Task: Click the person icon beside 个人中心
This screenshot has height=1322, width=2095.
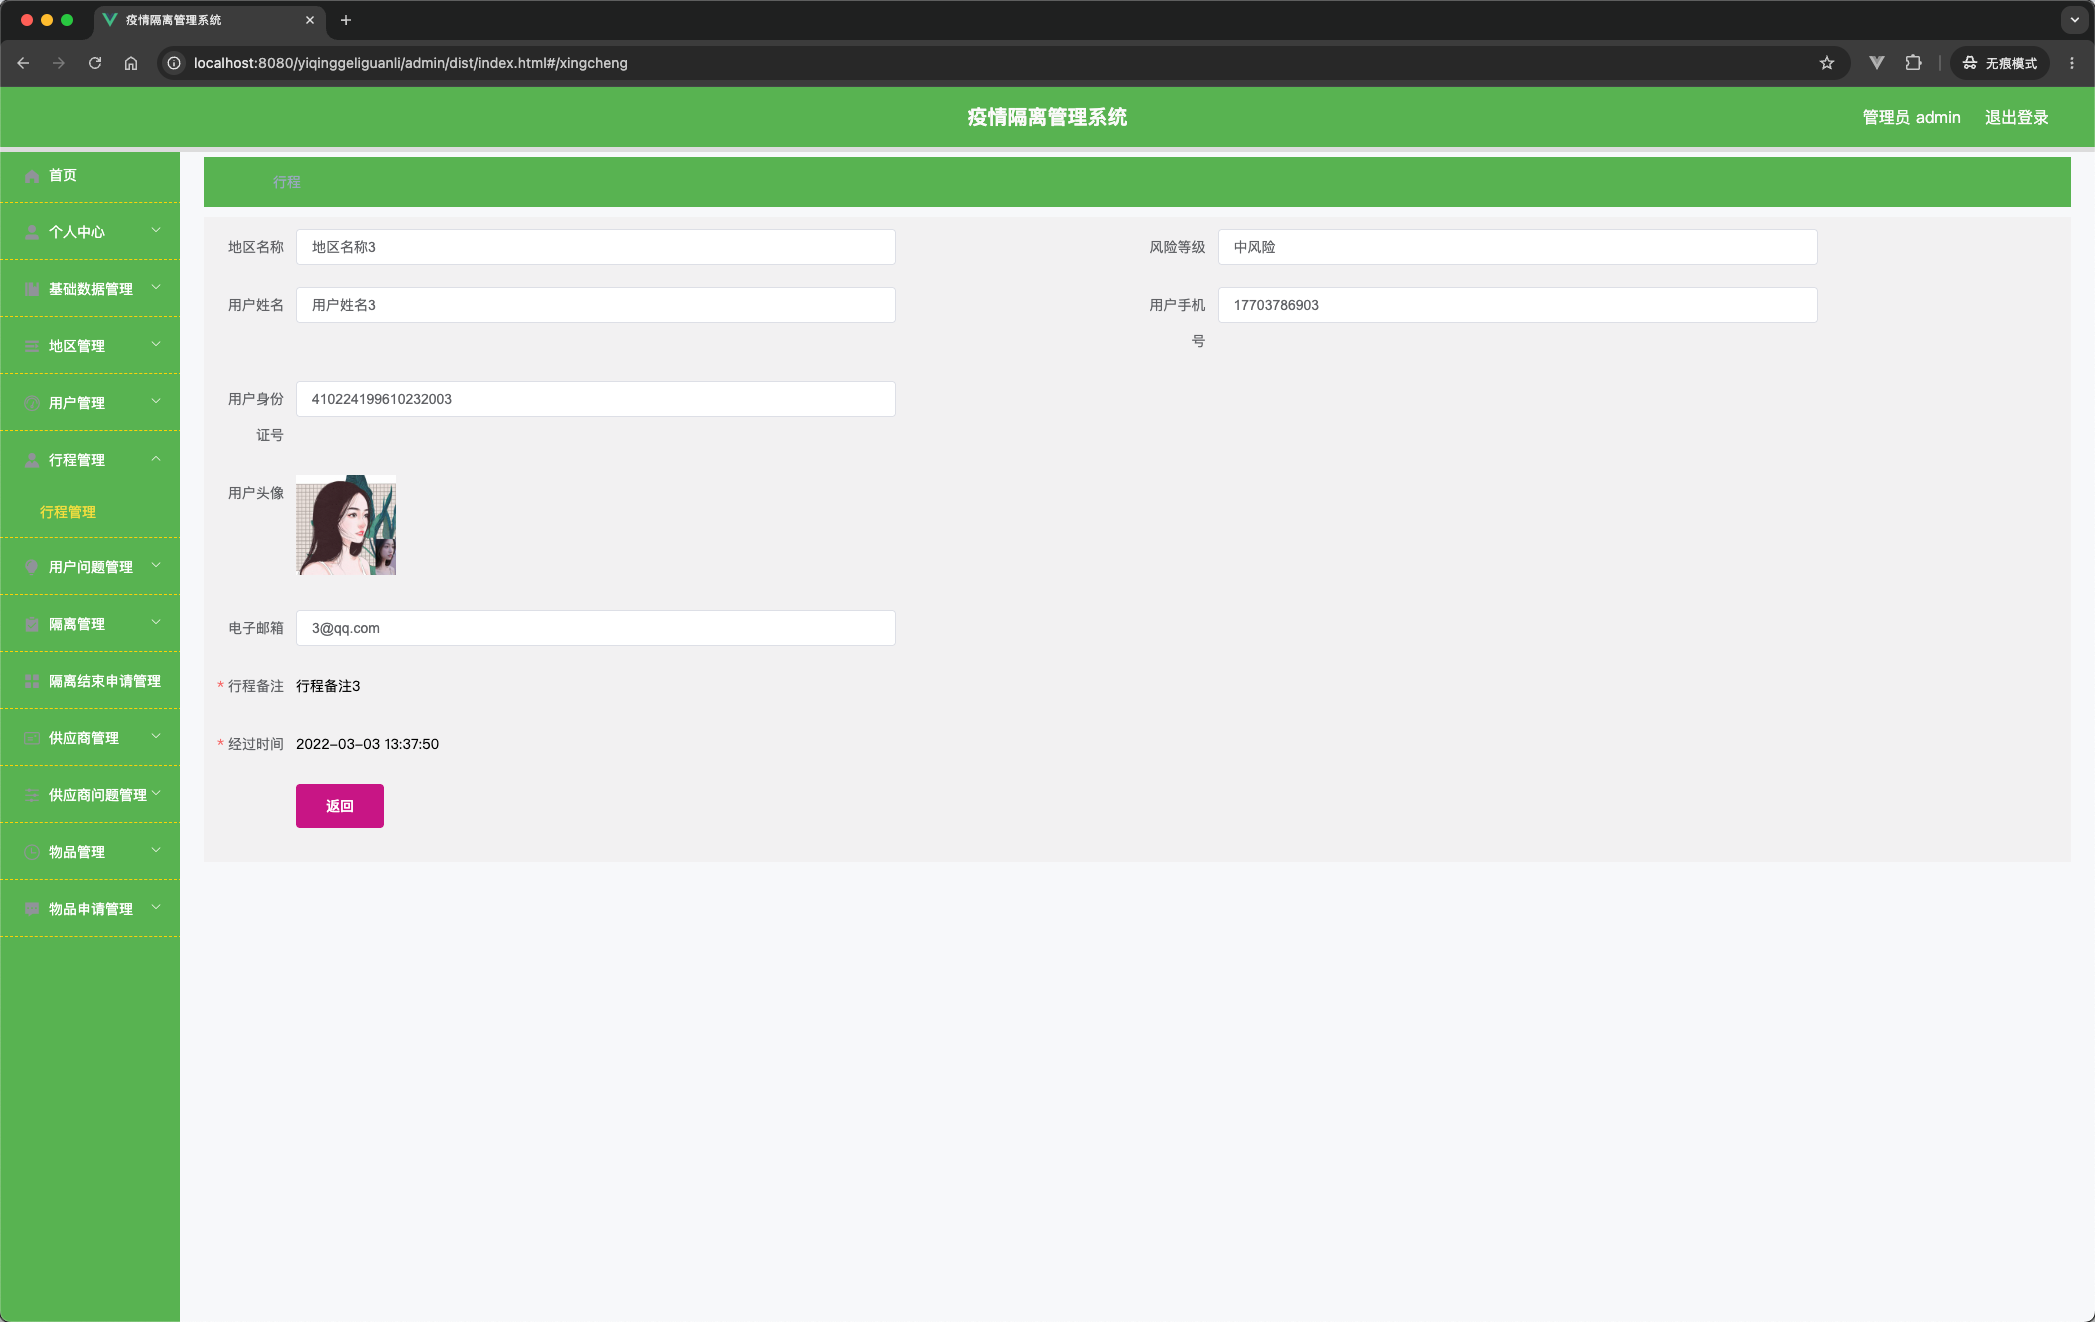Action: pos(32,233)
